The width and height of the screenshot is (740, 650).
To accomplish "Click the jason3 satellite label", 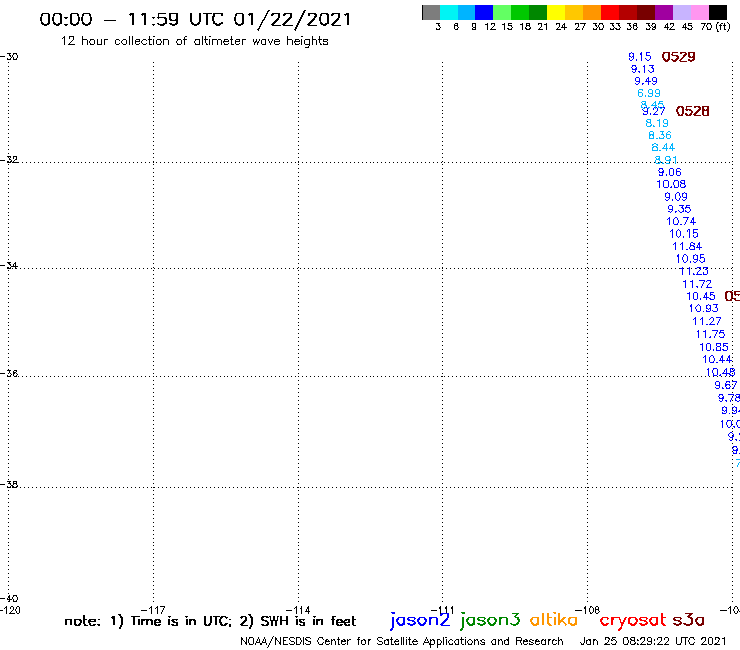I will [x=490, y=620].
